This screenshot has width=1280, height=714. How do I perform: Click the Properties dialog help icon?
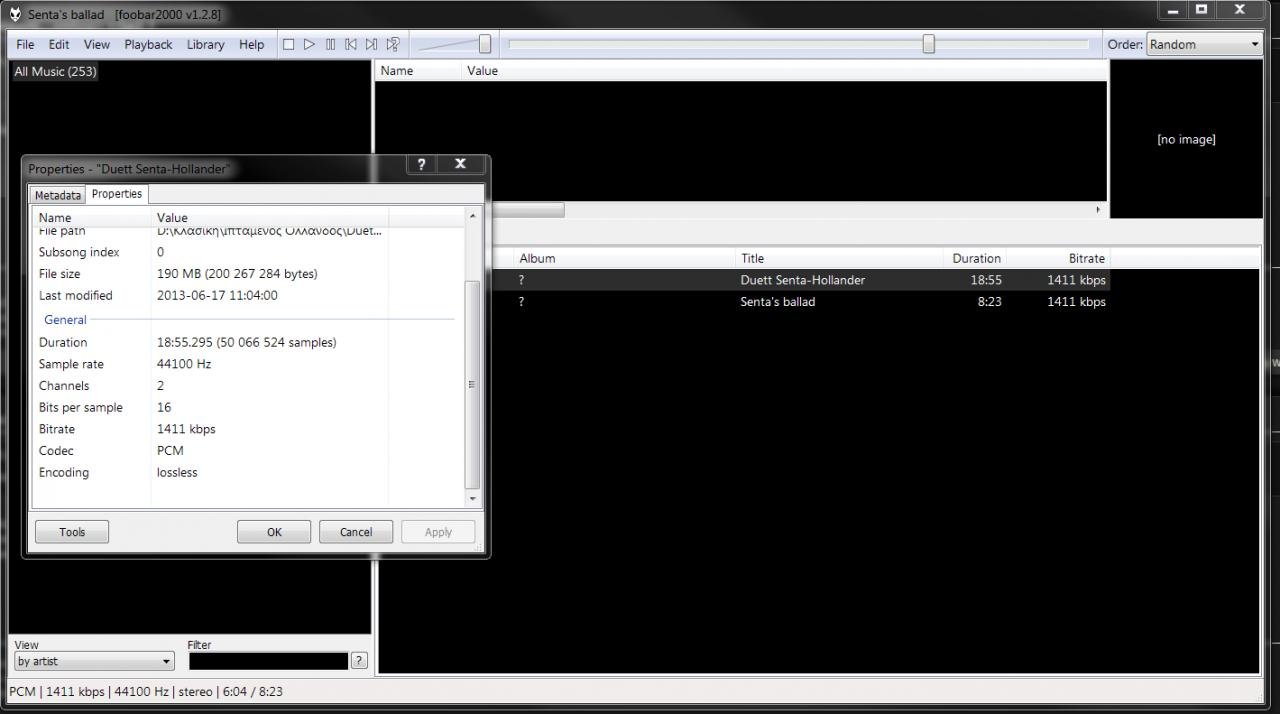pos(421,165)
